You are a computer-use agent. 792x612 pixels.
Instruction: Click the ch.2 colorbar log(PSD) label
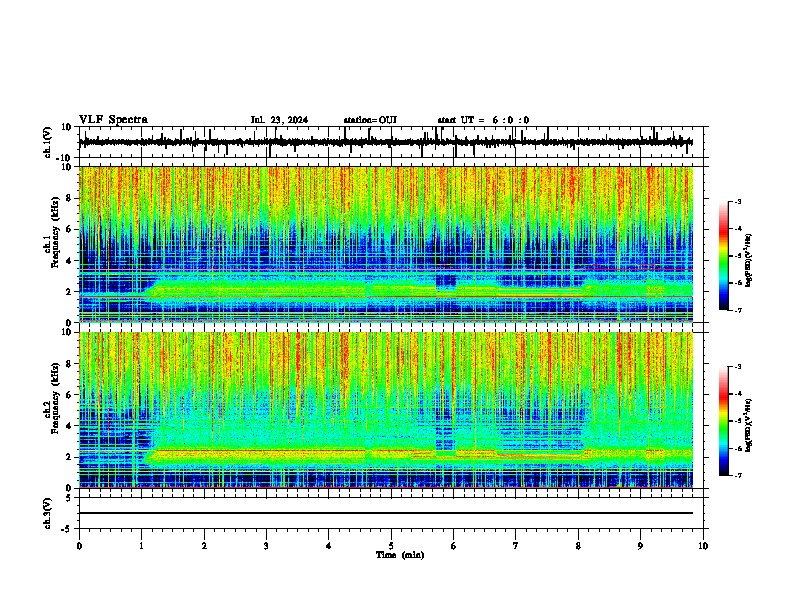749,425
